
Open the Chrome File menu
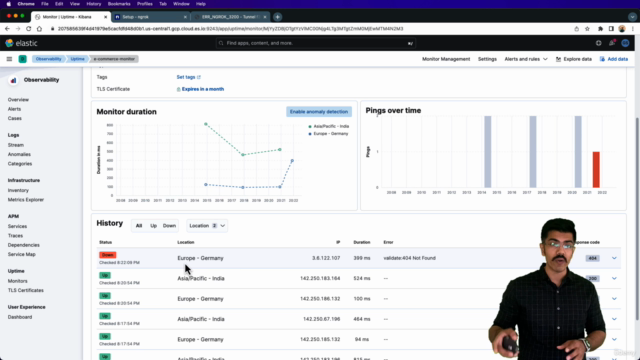[44, 4]
